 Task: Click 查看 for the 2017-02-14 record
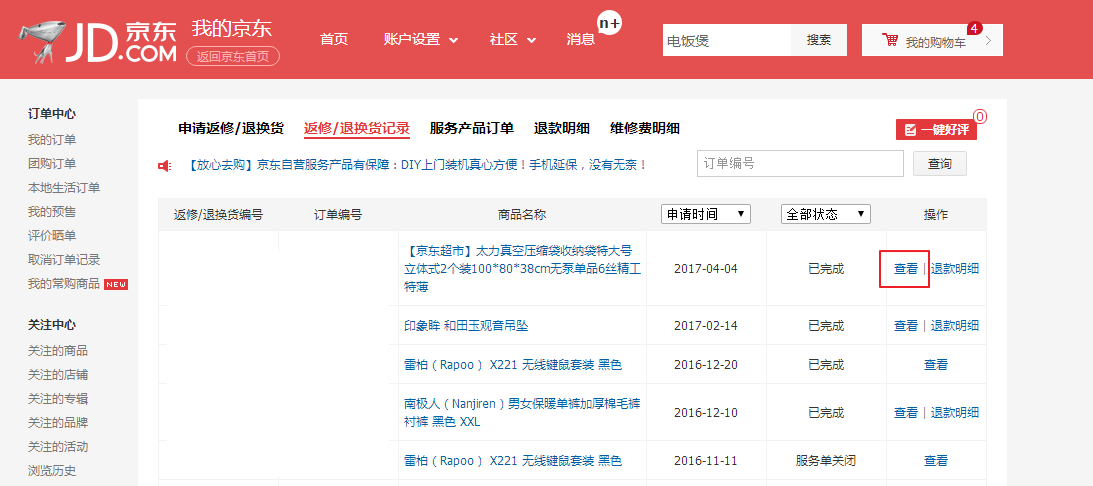point(905,326)
